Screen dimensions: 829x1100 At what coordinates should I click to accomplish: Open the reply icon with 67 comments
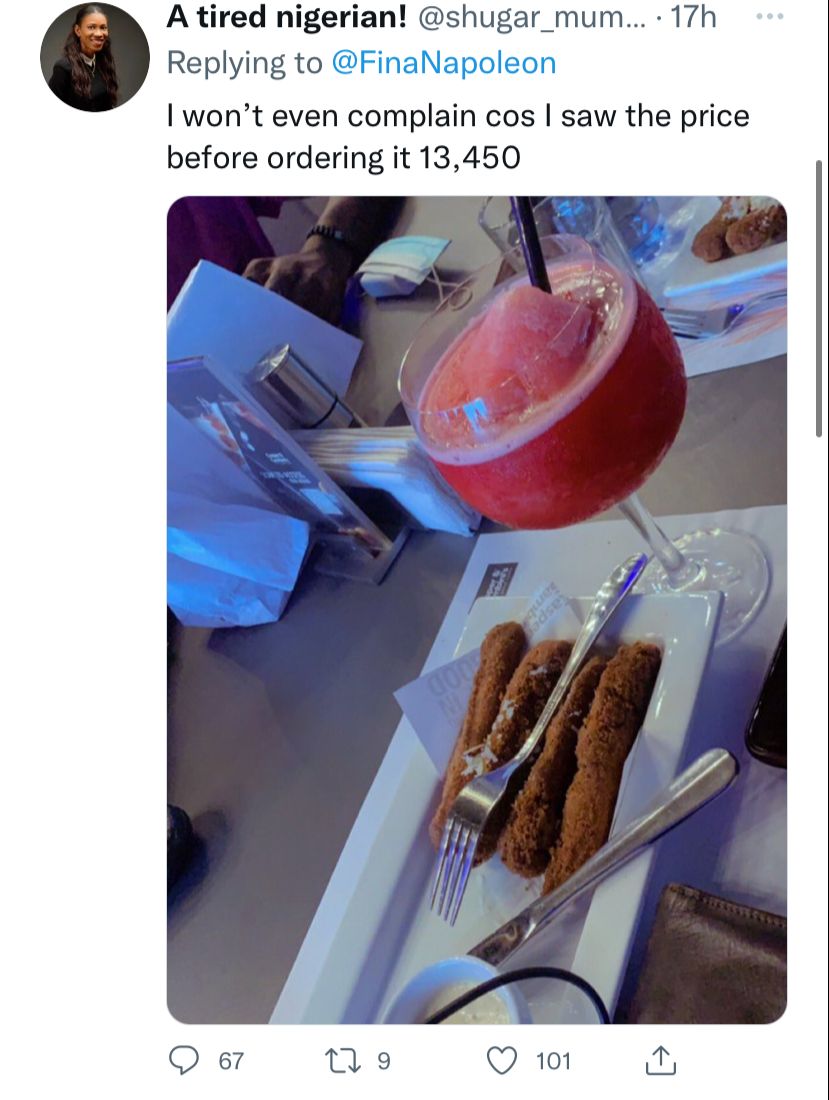[184, 1060]
